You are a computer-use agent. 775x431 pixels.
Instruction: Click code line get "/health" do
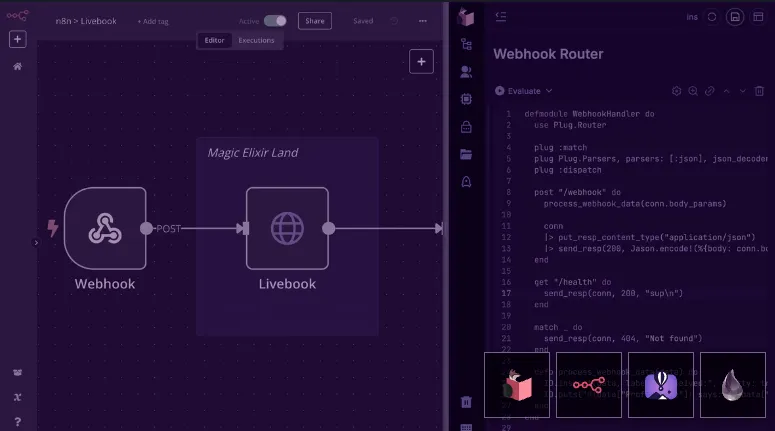click(x=572, y=282)
